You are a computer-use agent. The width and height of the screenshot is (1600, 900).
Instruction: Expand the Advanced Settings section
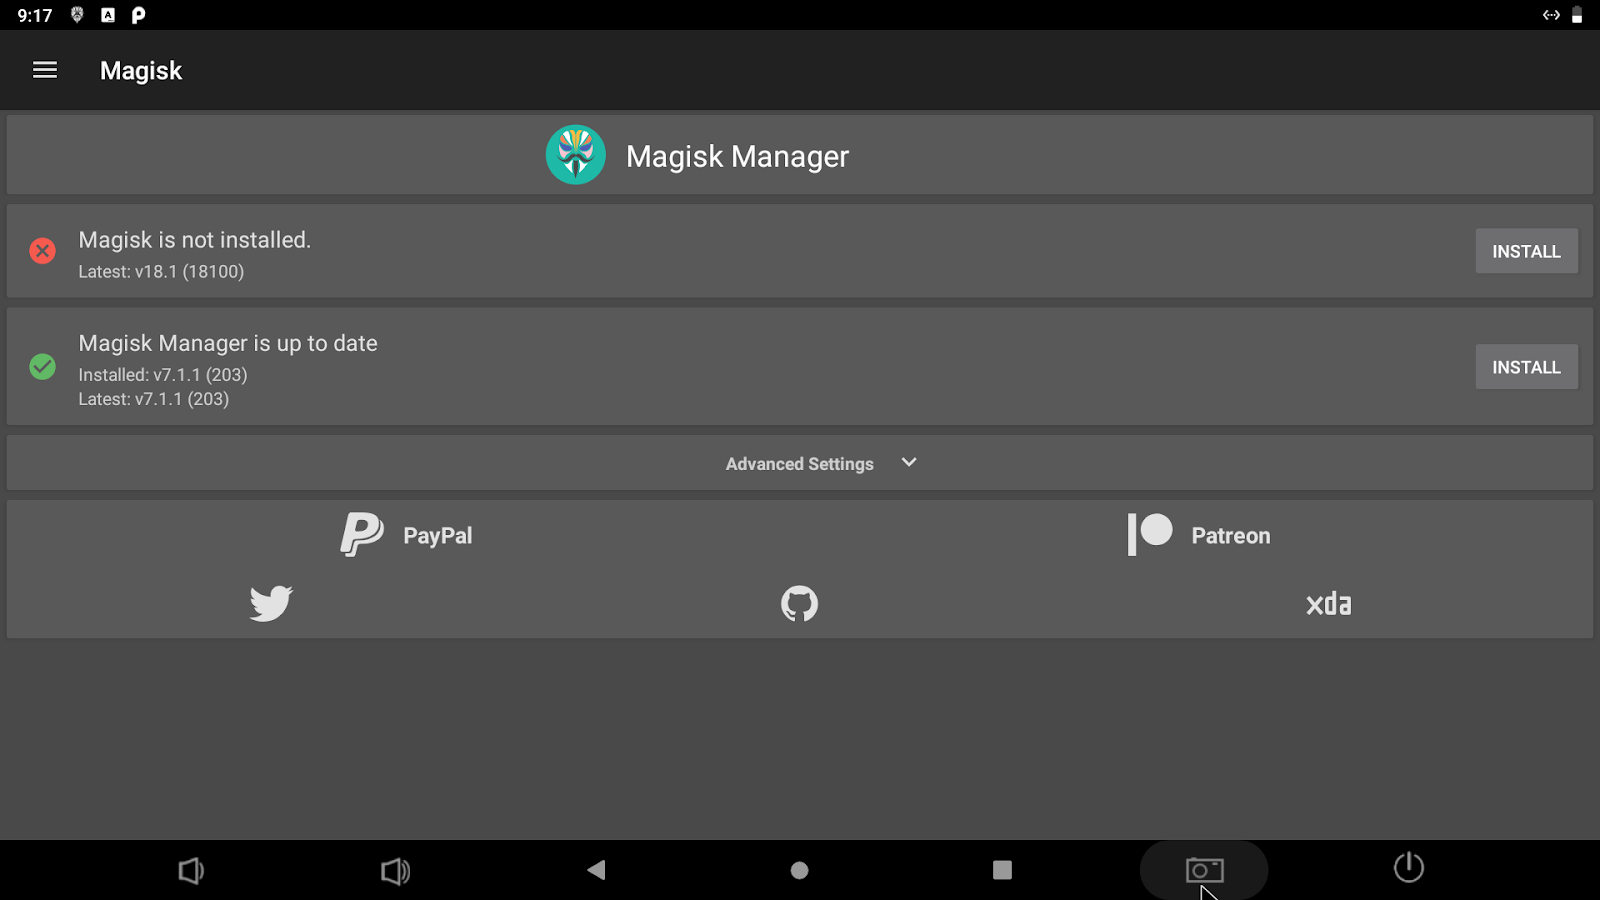tap(800, 463)
